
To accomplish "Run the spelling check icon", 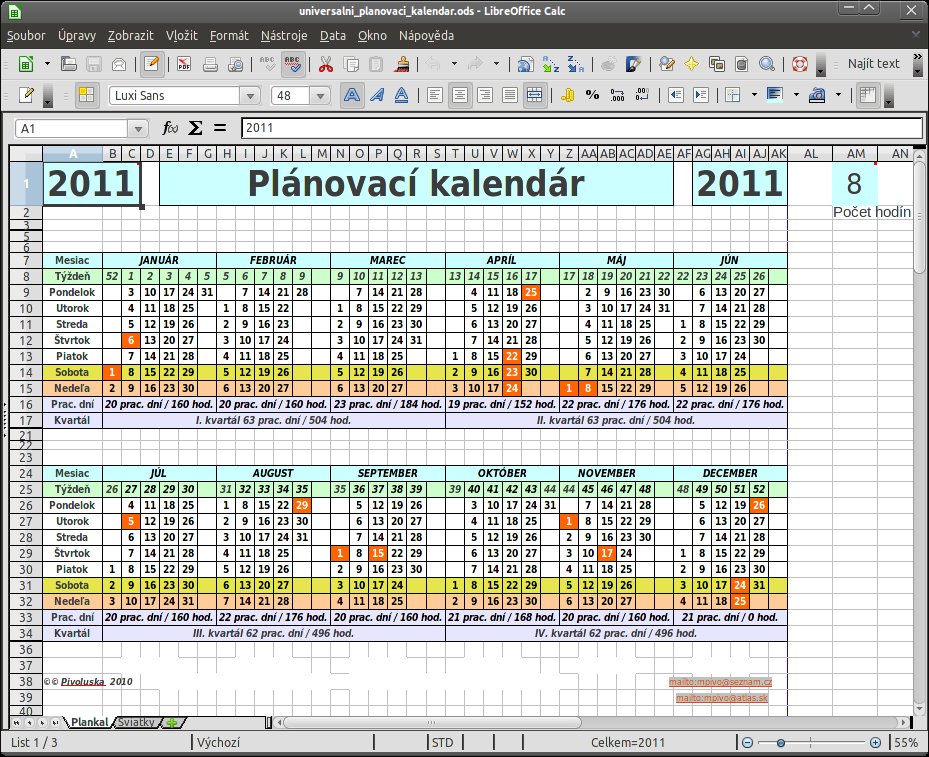I will click(x=267, y=63).
